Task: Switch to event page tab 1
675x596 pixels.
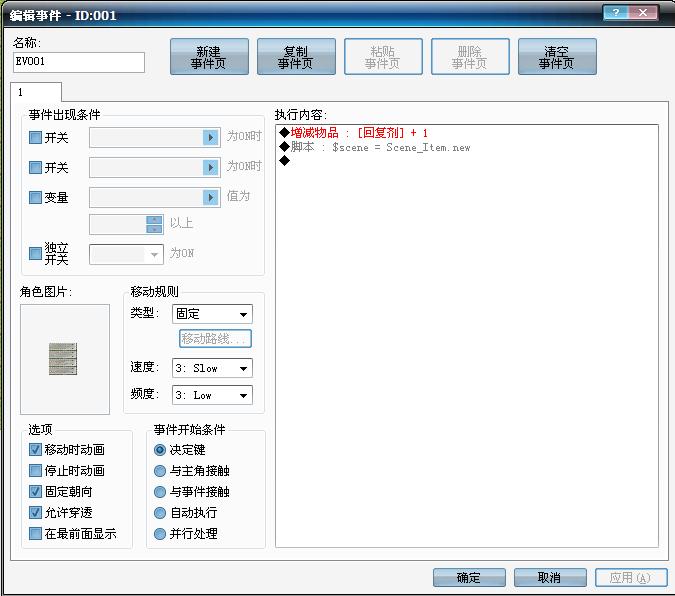Action: 36,92
